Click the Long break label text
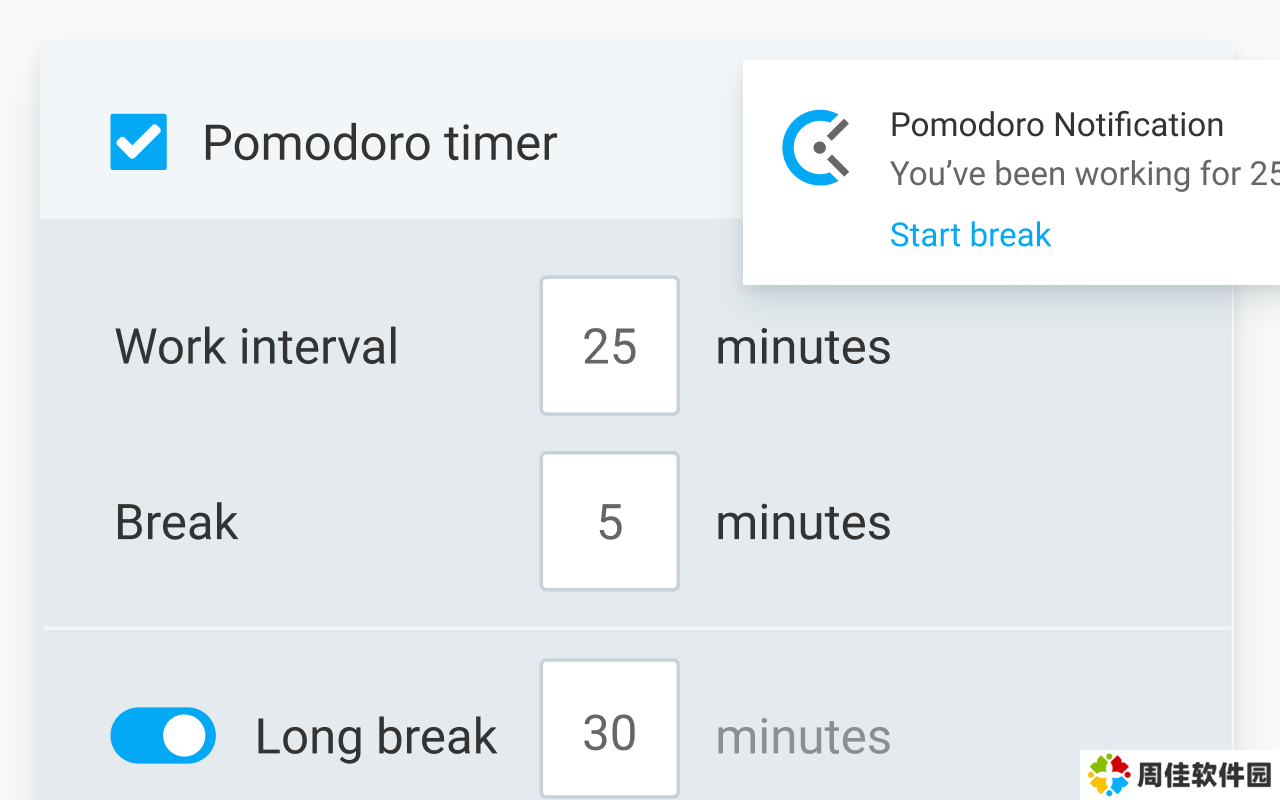1280x800 pixels. [376, 737]
